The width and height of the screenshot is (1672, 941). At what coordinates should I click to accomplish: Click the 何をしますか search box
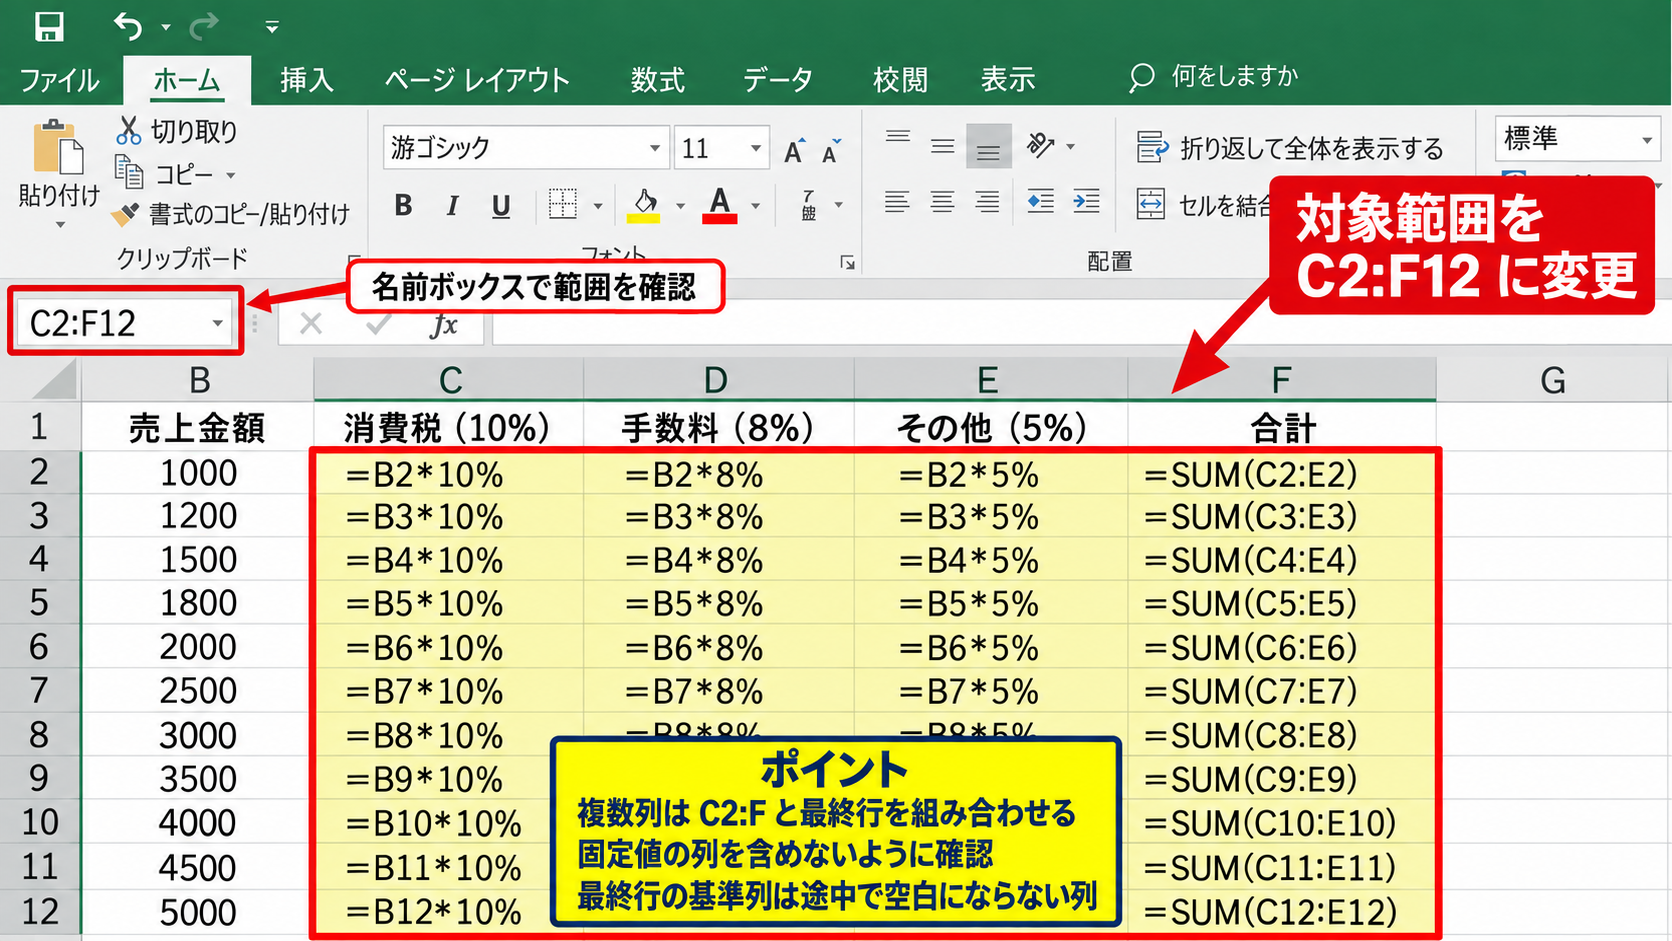1214,77
